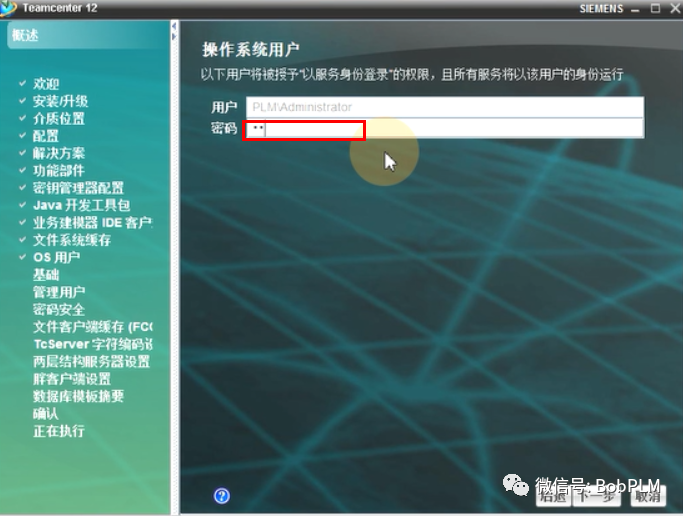The width and height of the screenshot is (683, 516).
Task: Close the Teamcenter installer window
Action: (x=675, y=8)
